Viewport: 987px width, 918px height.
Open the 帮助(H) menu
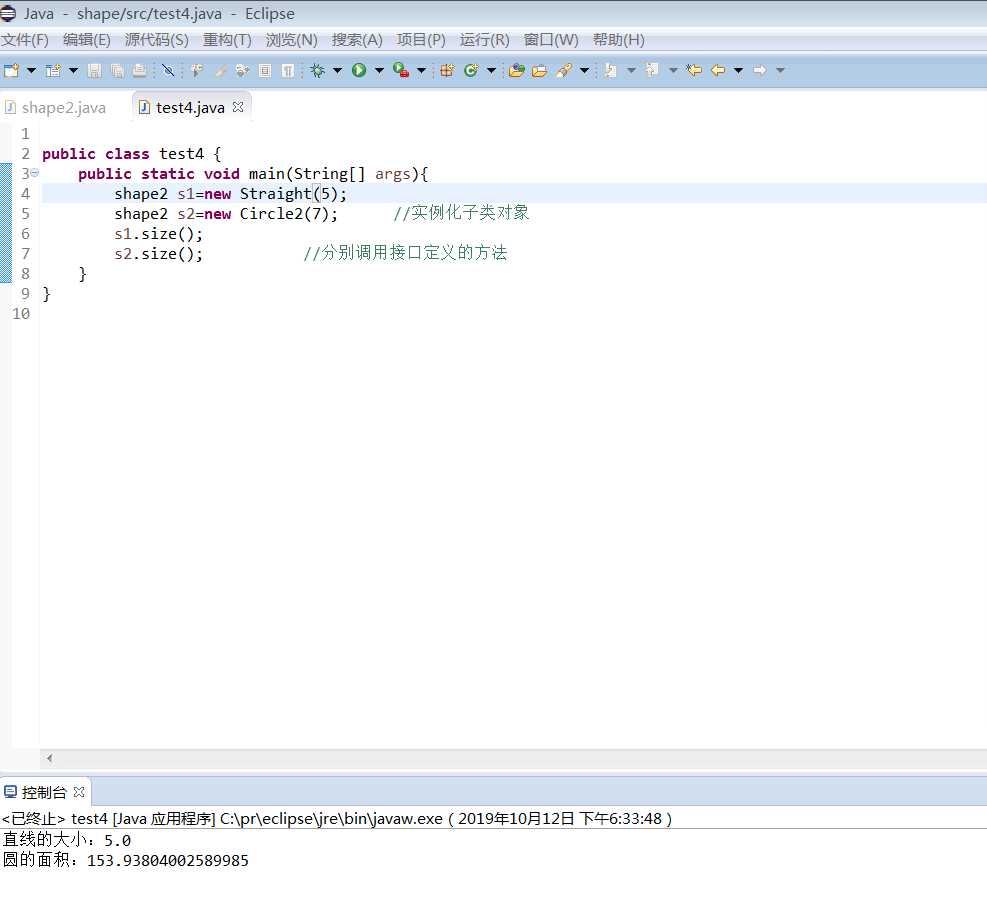619,40
